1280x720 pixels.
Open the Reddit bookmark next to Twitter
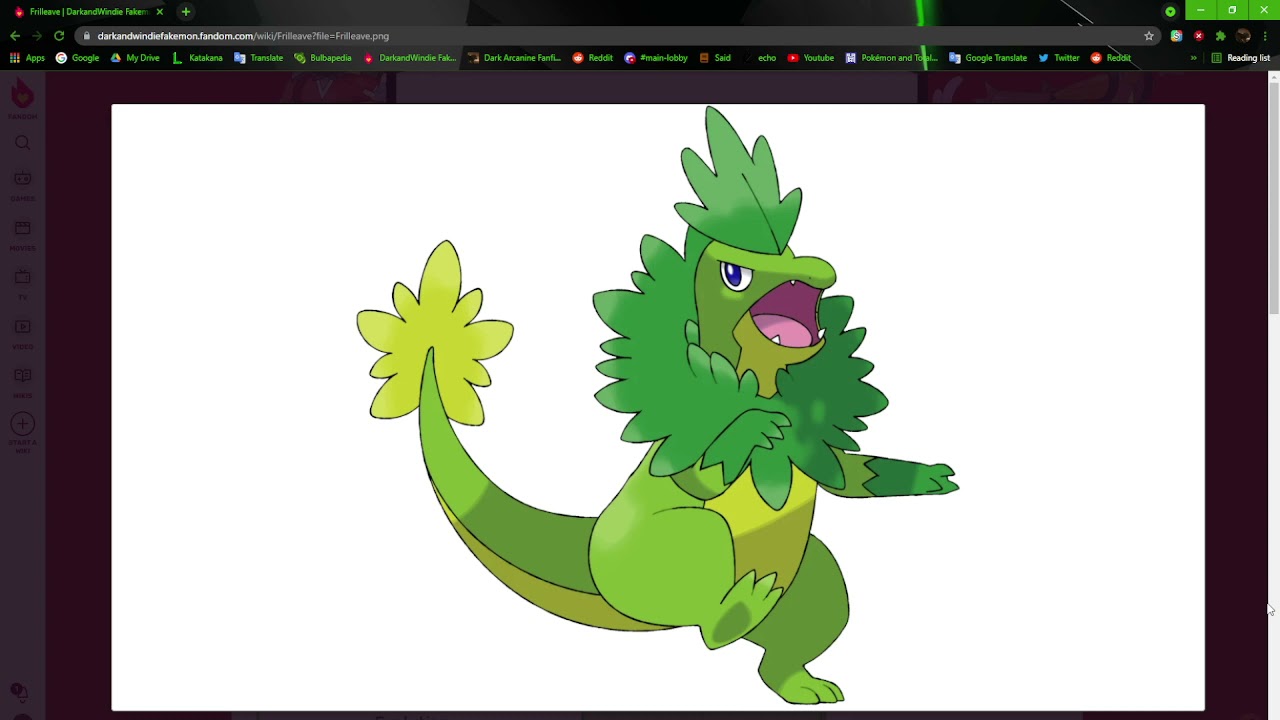coord(1110,58)
